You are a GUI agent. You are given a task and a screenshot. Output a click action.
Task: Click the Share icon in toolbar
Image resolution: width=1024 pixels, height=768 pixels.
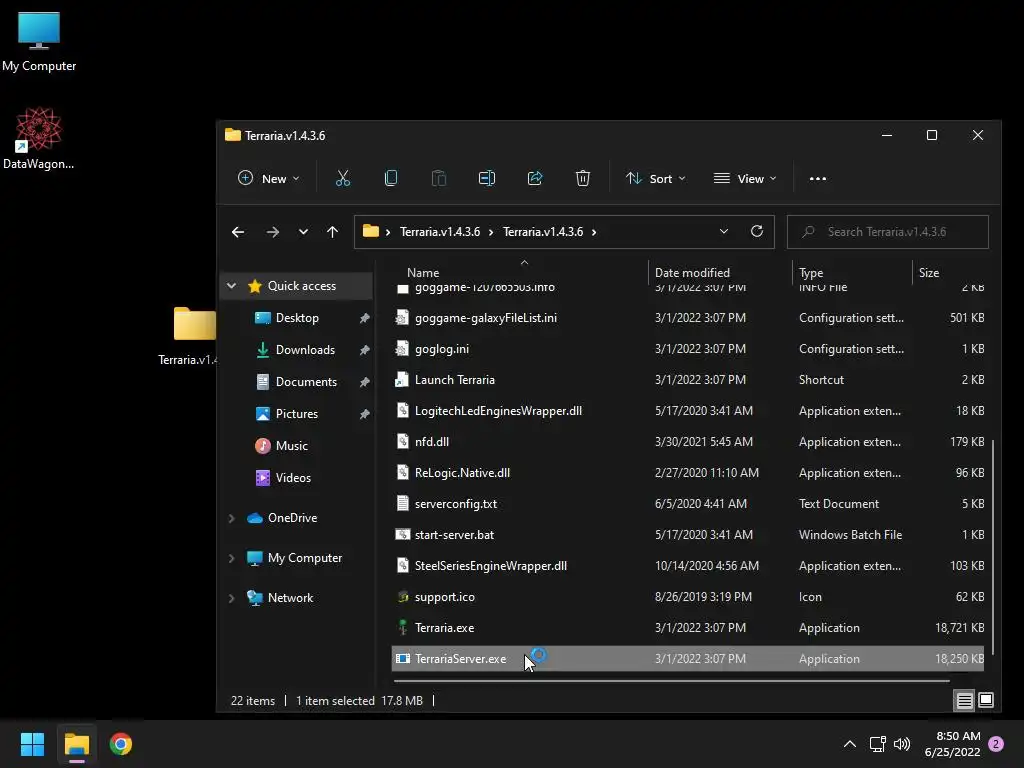[535, 178]
